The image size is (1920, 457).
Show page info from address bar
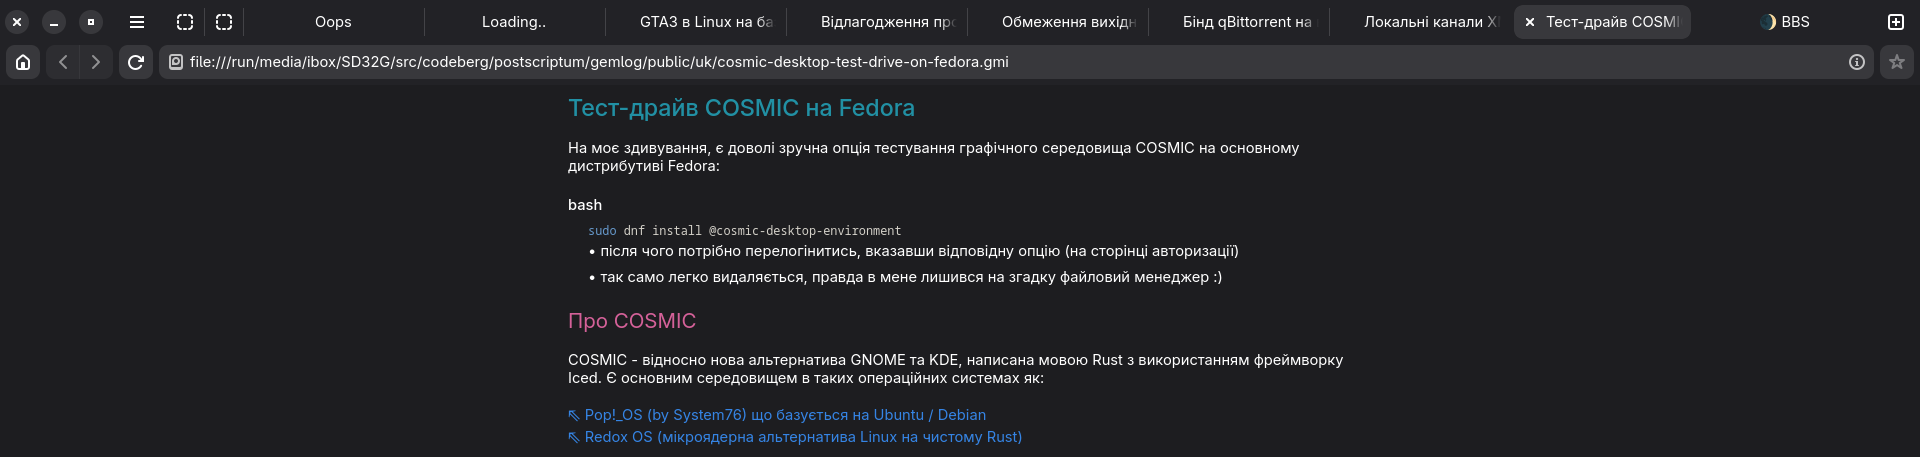tap(1857, 62)
